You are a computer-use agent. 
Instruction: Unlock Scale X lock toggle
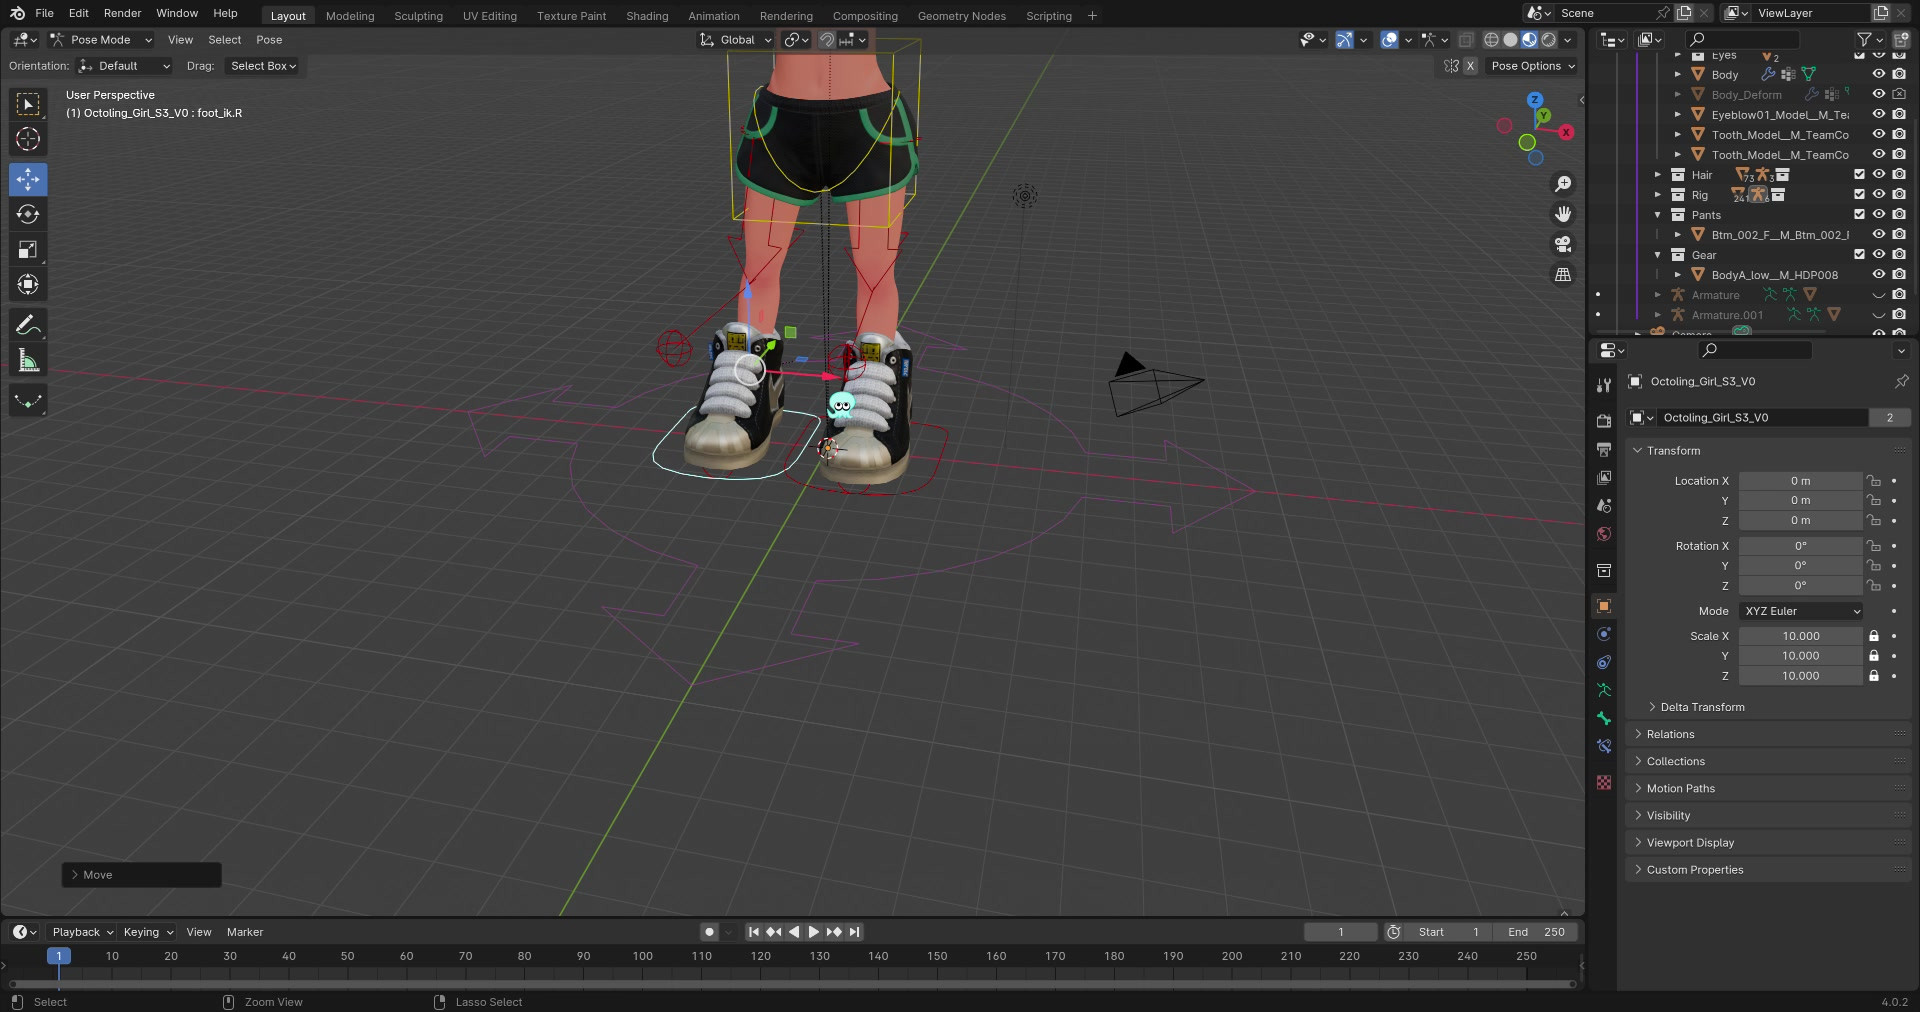pyautogui.click(x=1874, y=636)
